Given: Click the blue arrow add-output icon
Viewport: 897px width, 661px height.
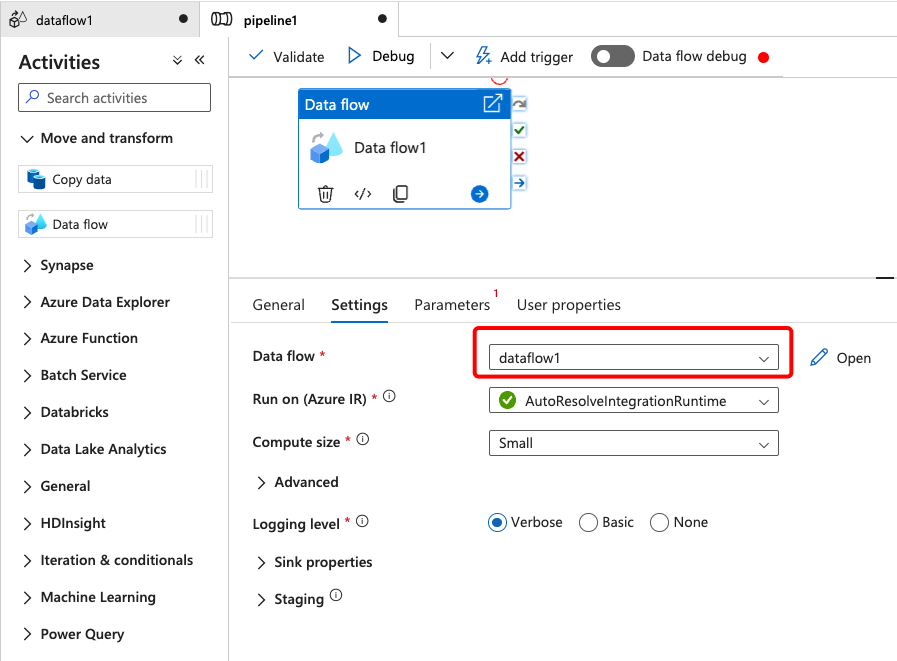Looking at the screenshot, I should click(x=479, y=194).
